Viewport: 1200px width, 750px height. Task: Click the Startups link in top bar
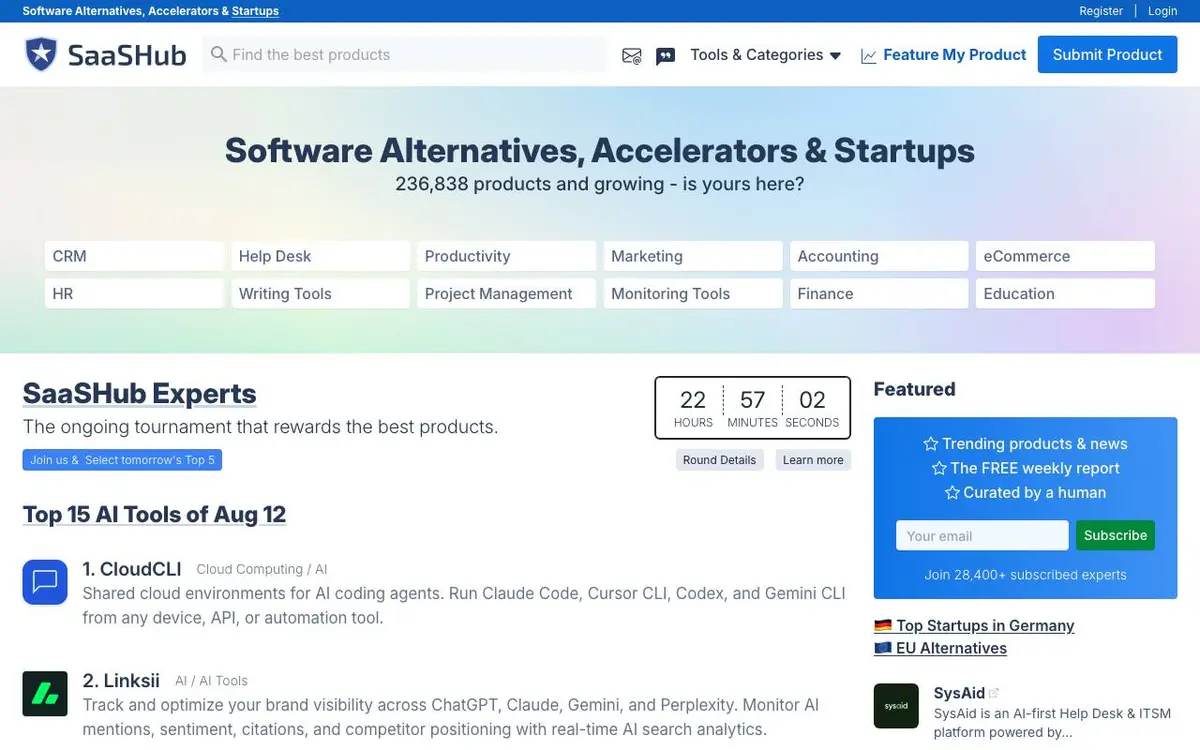[x=255, y=11]
